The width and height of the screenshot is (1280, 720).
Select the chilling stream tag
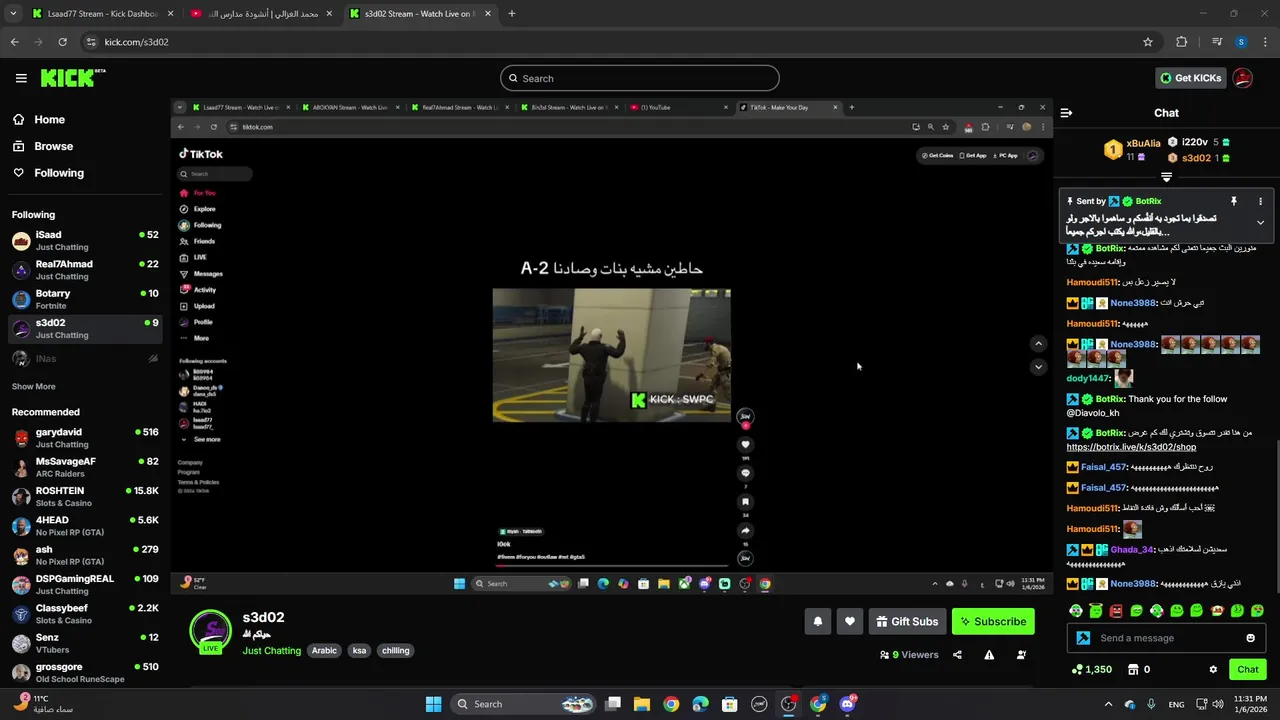pos(395,651)
